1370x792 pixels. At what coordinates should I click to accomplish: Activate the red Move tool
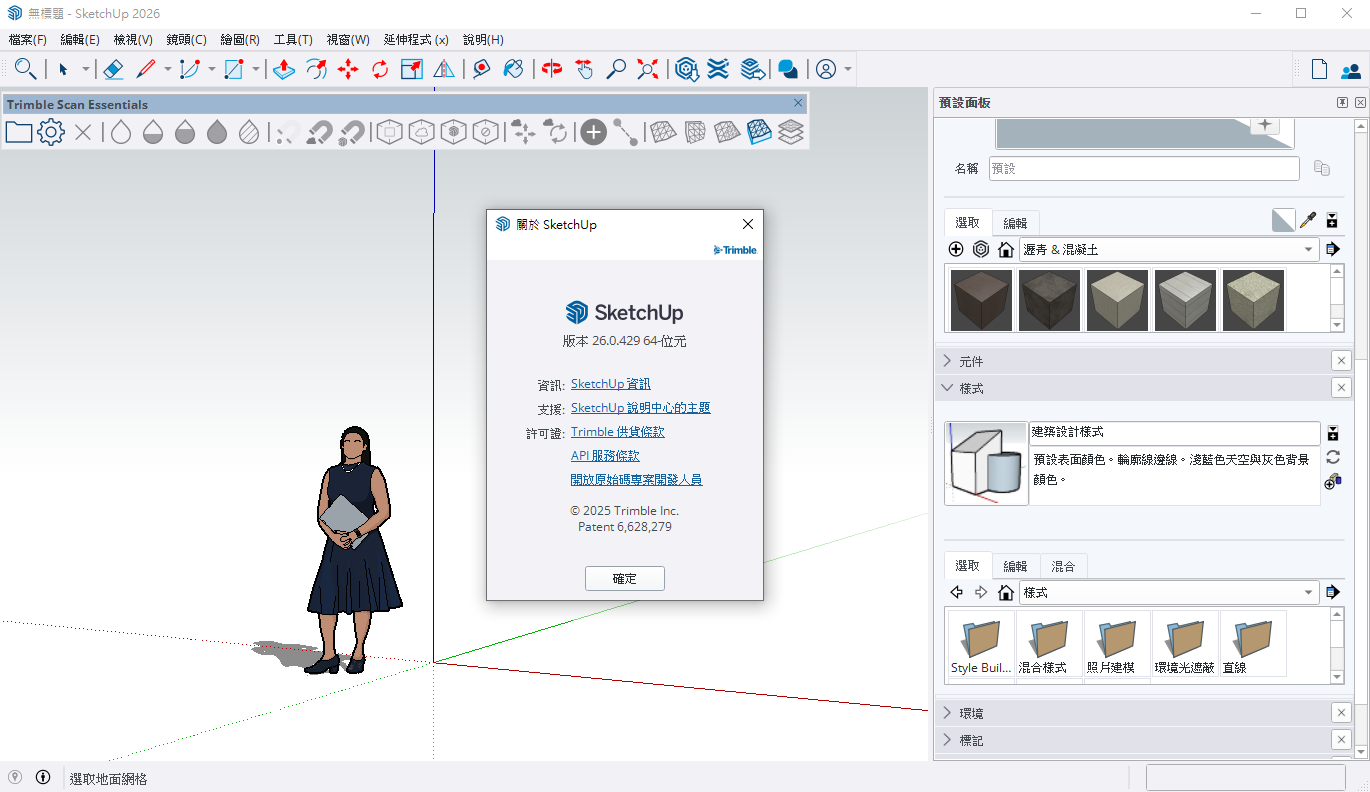(x=348, y=69)
